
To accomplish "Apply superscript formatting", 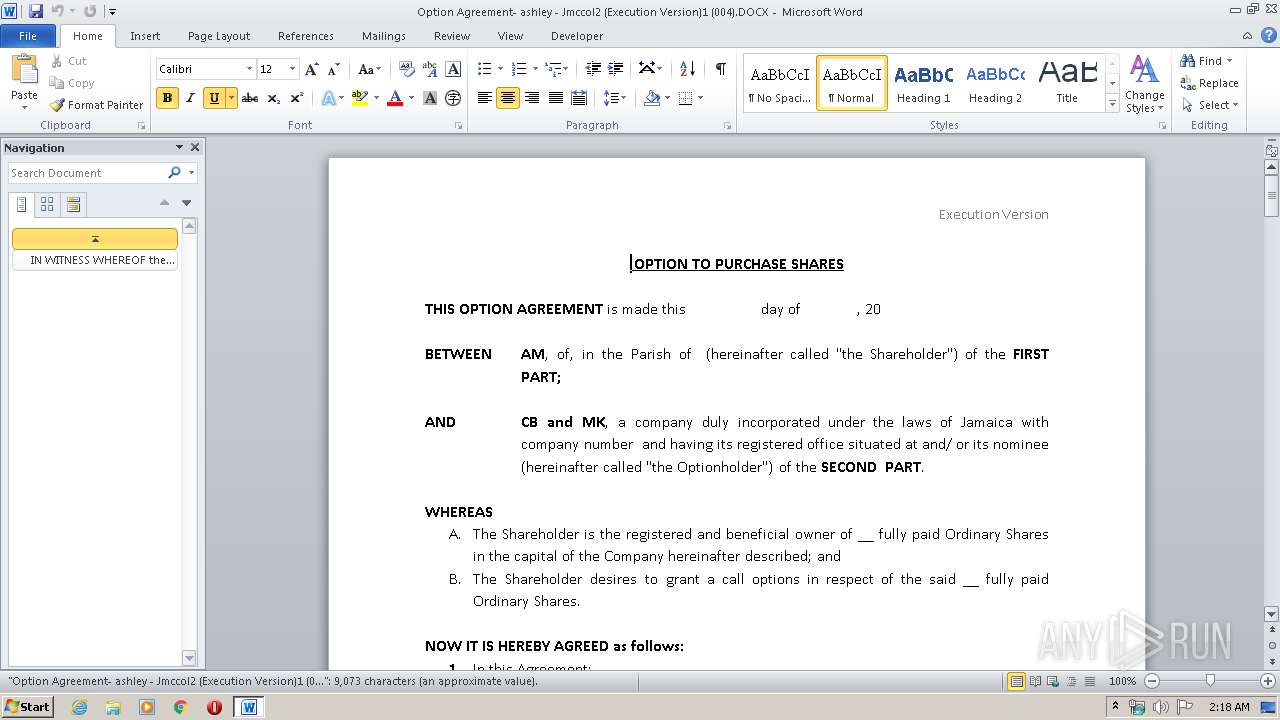I will pyautogui.click(x=296, y=98).
